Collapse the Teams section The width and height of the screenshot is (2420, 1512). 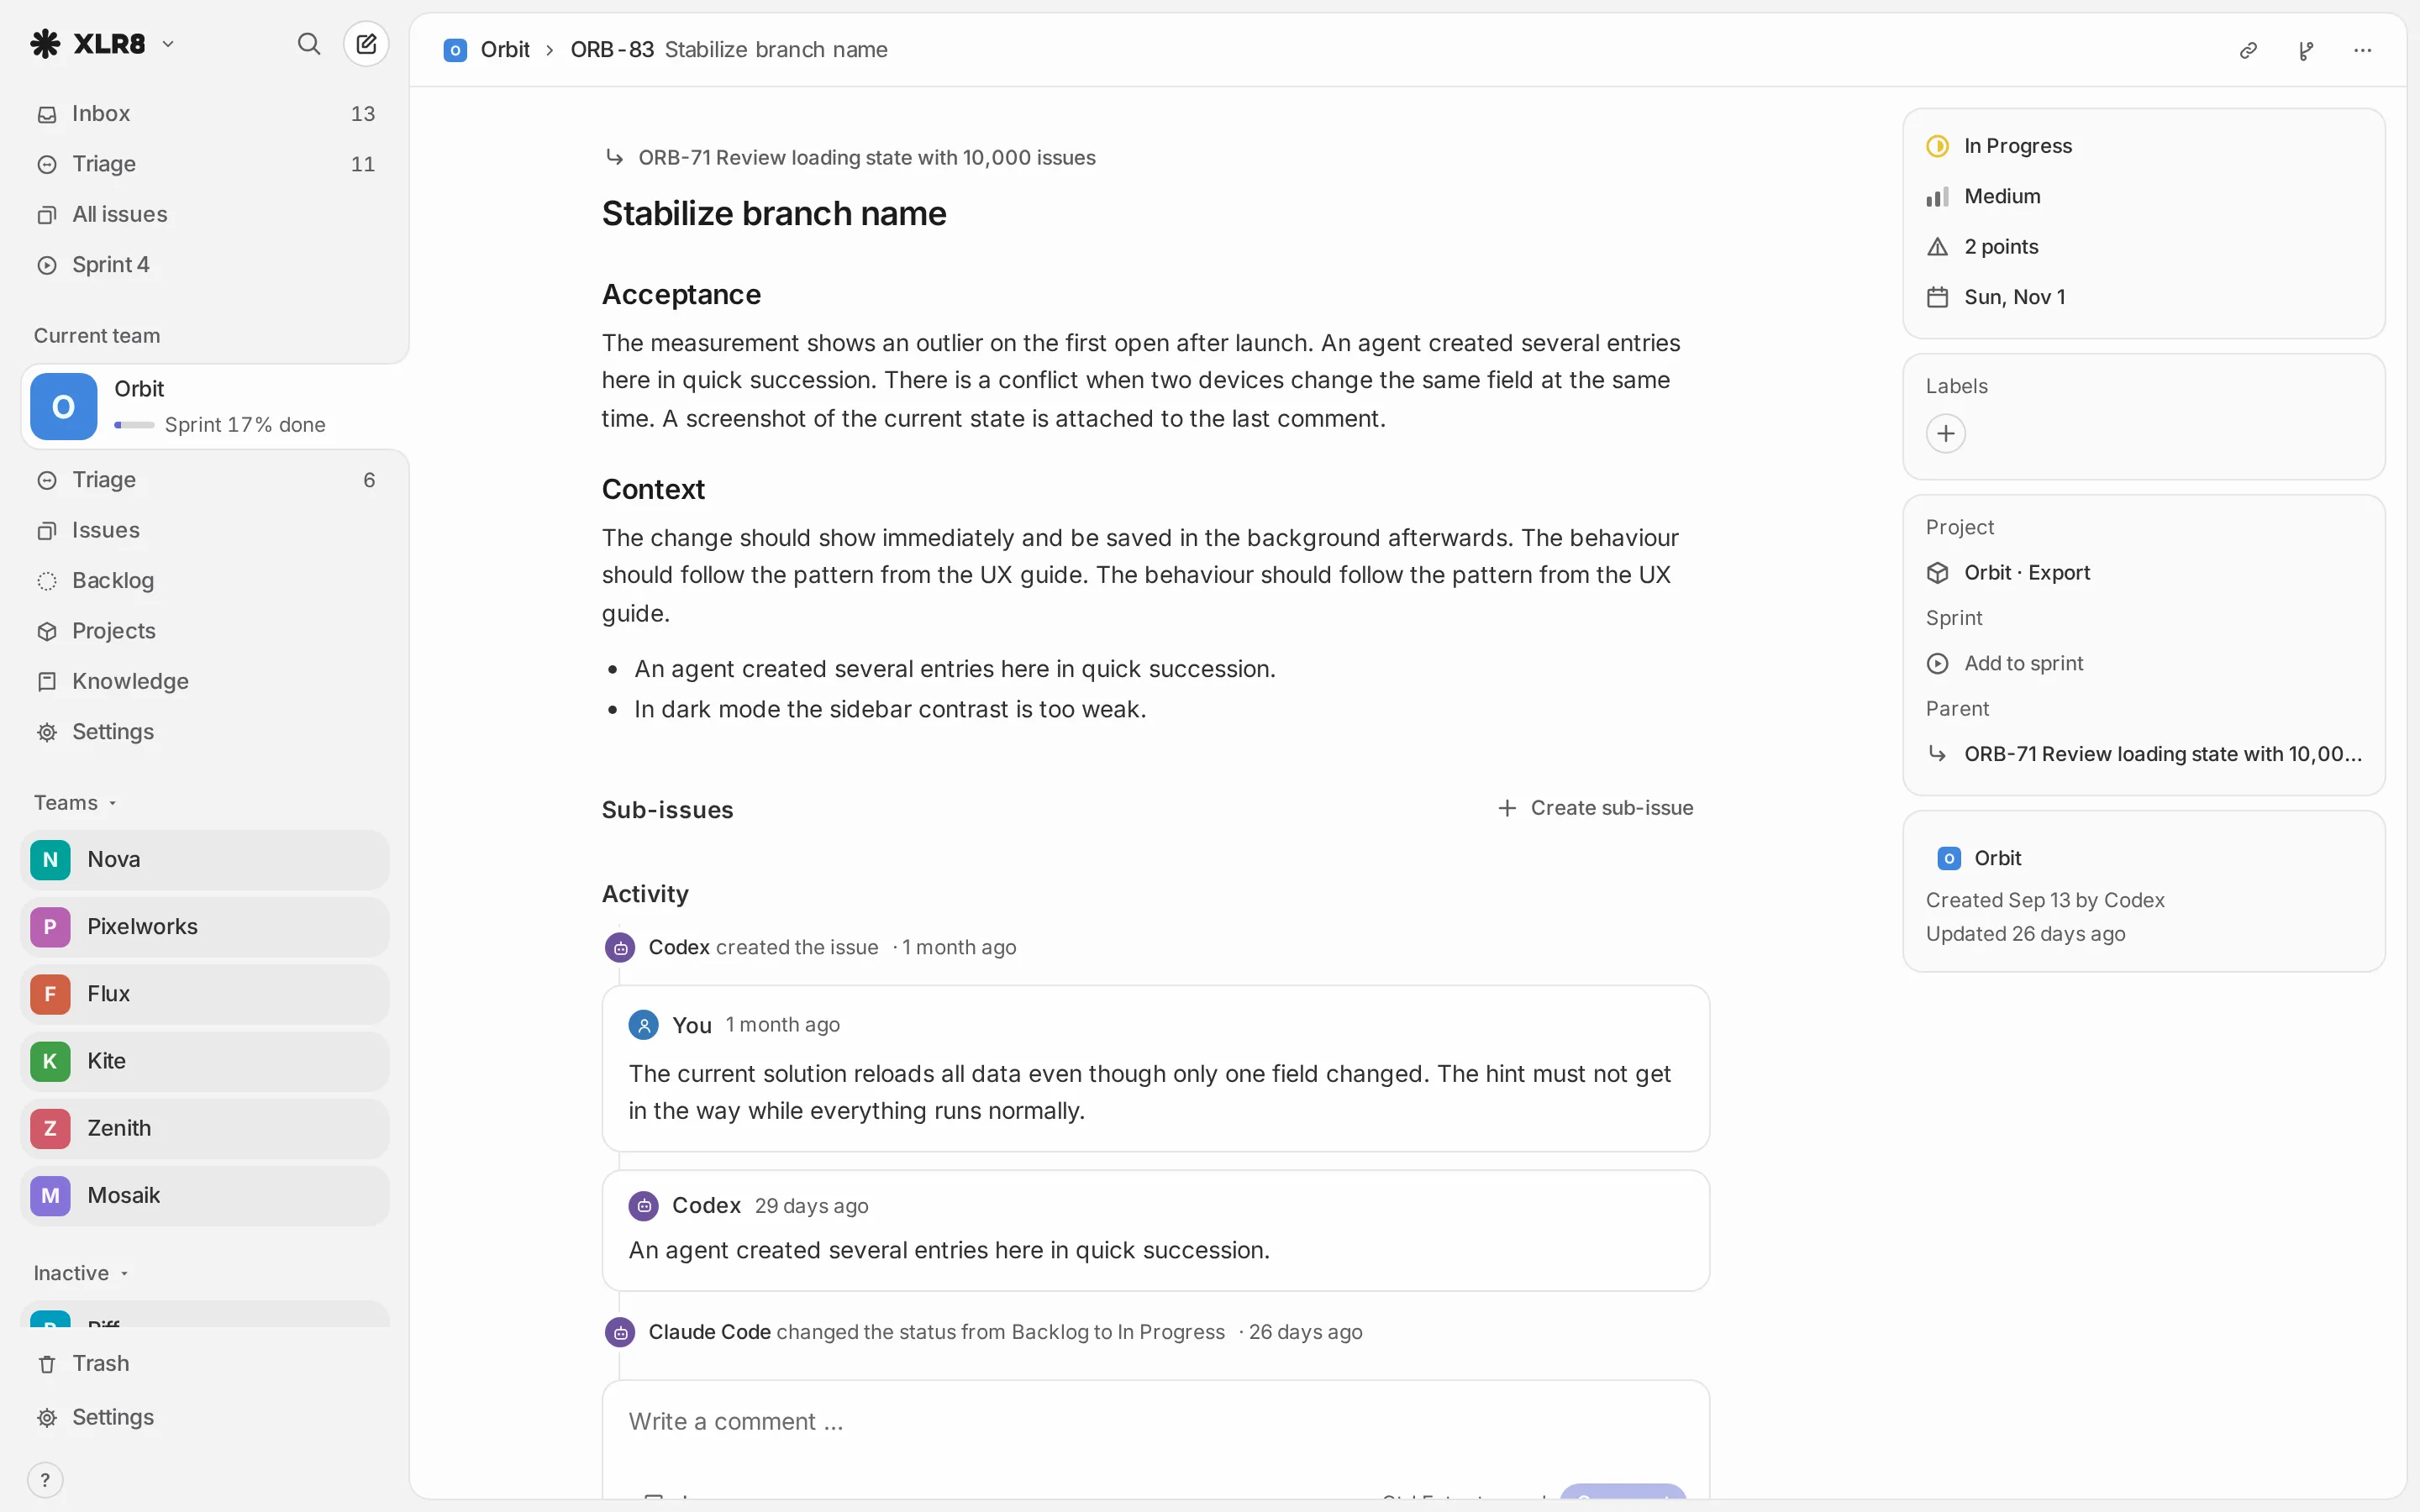coord(76,803)
